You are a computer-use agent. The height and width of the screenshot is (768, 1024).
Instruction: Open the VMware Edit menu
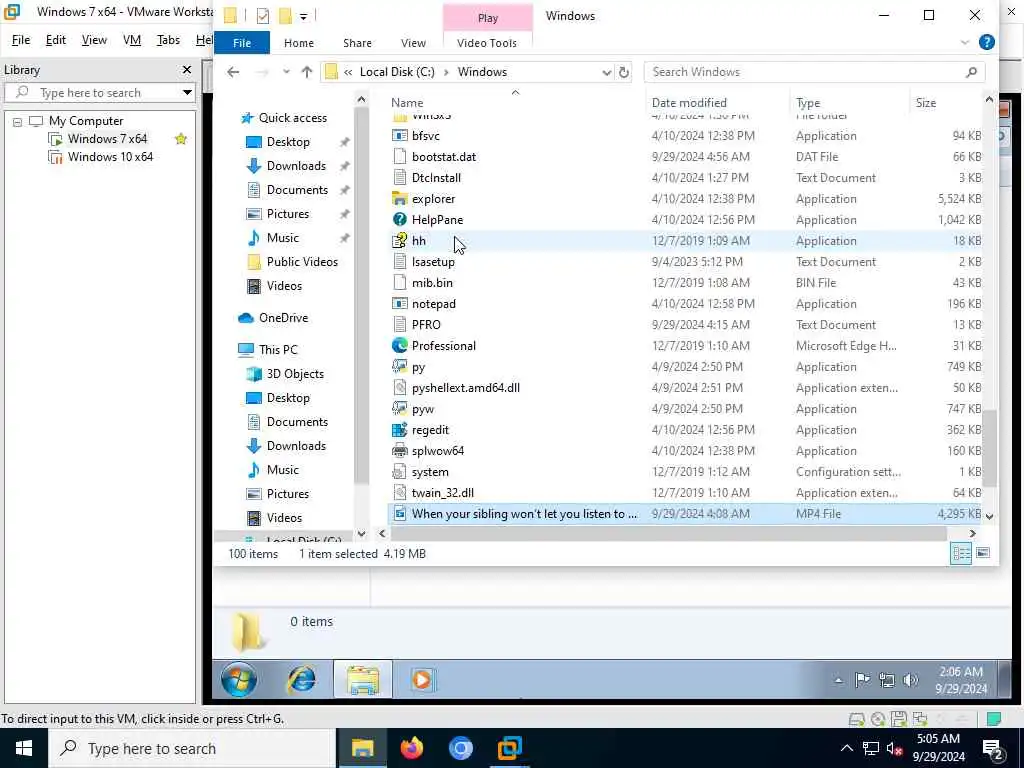pos(56,40)
